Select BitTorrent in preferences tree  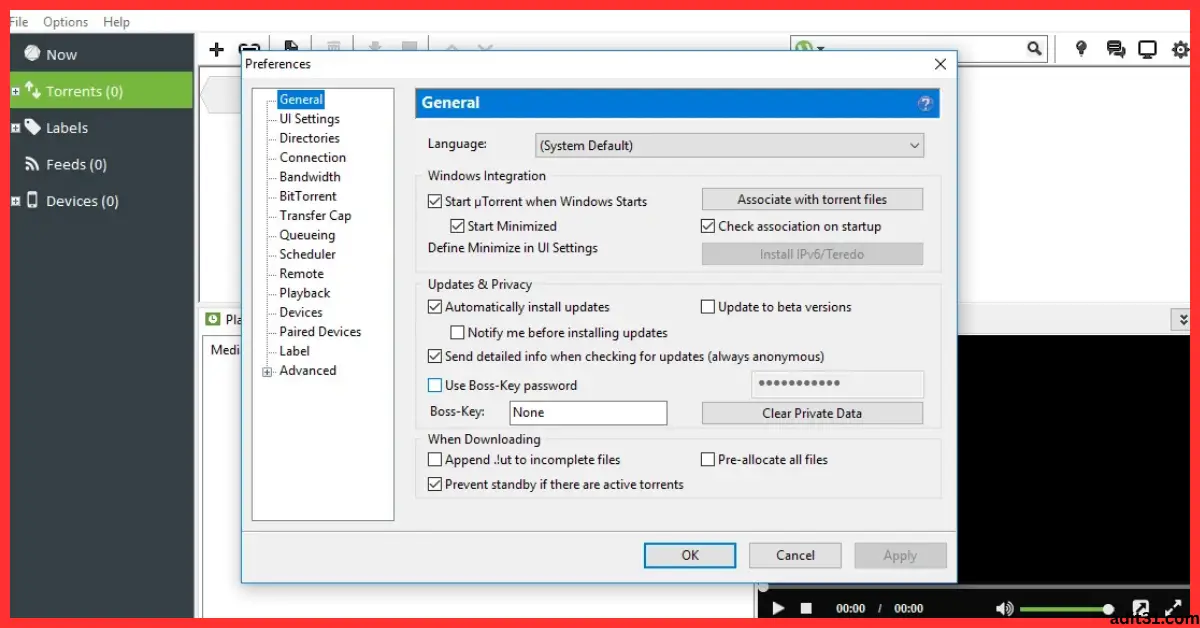pos(308,196)
